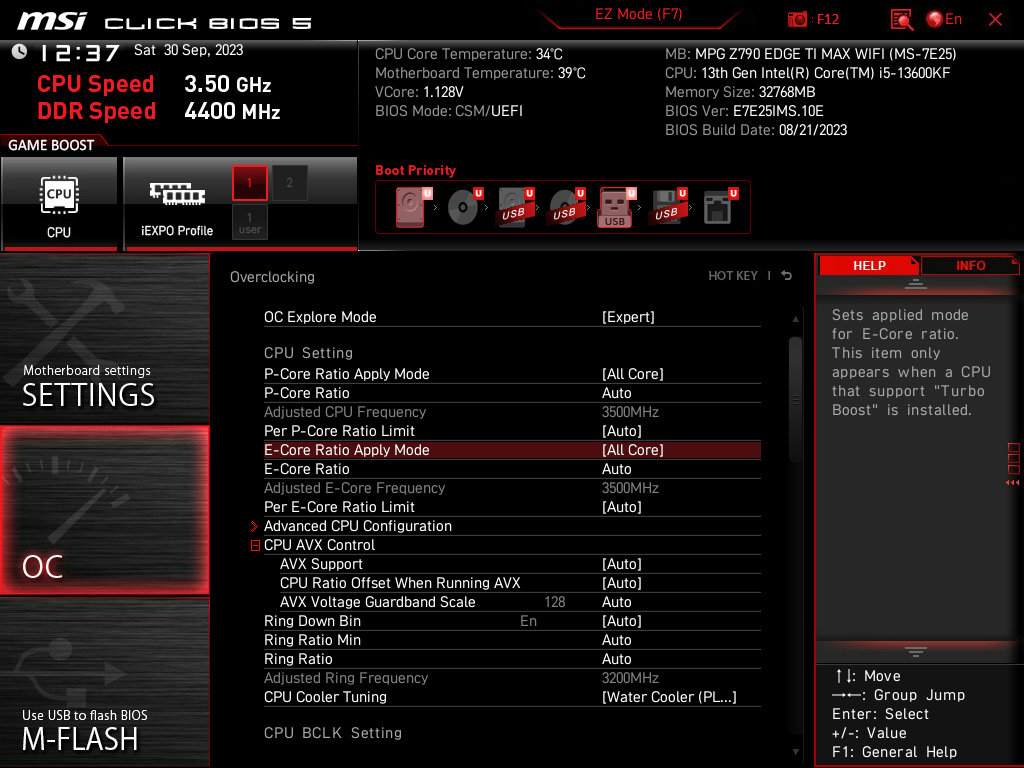Click the red side panel arrows

click(x=1013, y=483)
